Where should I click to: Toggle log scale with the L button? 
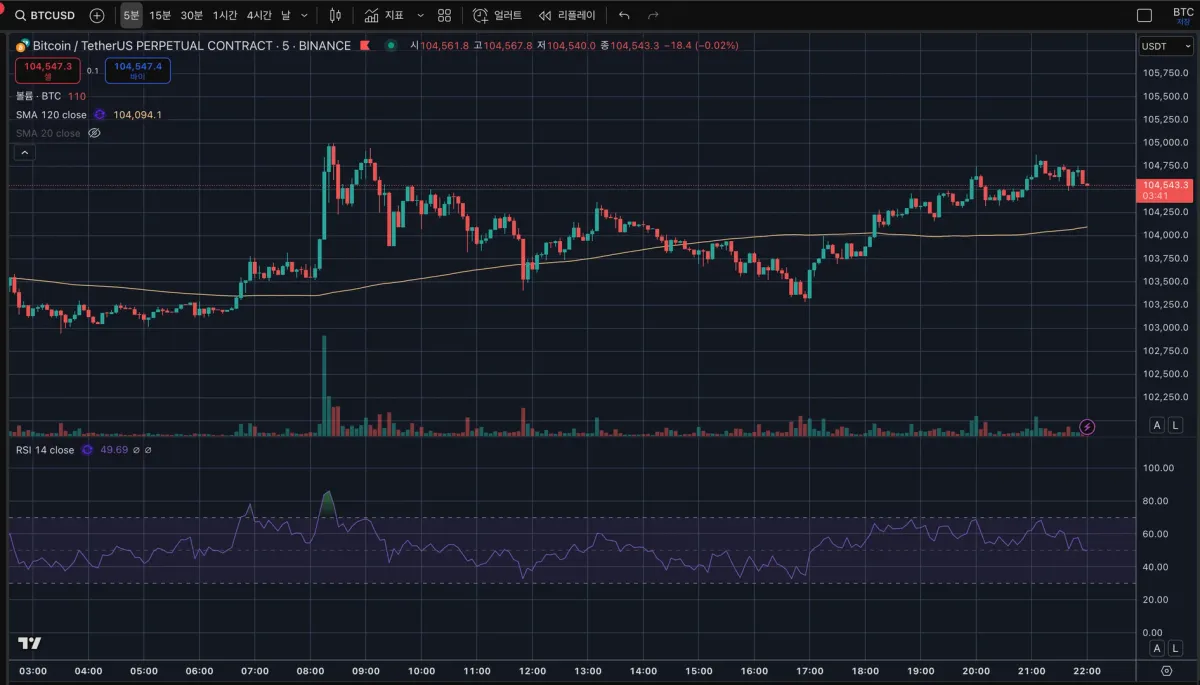[1175, 425]
